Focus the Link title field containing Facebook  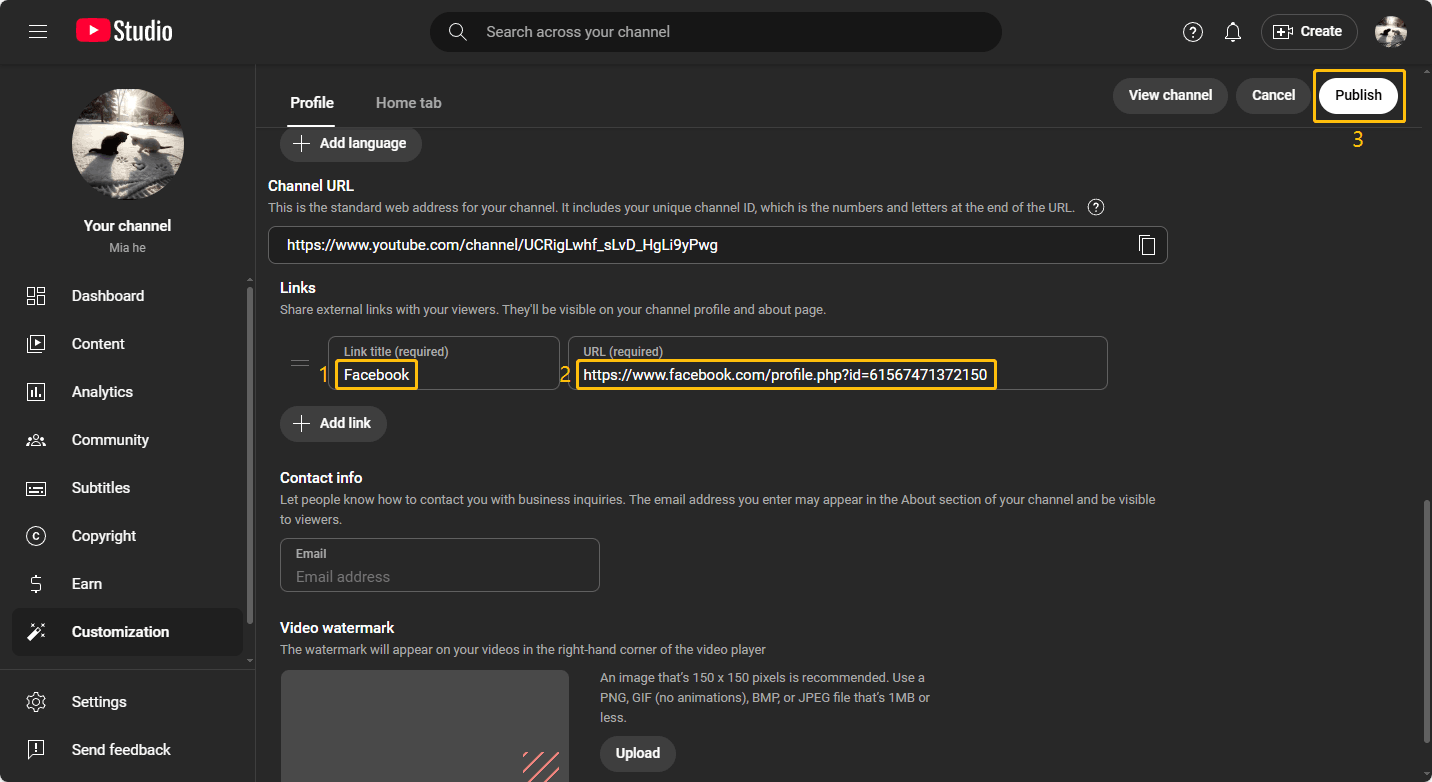tap(443, 375)
